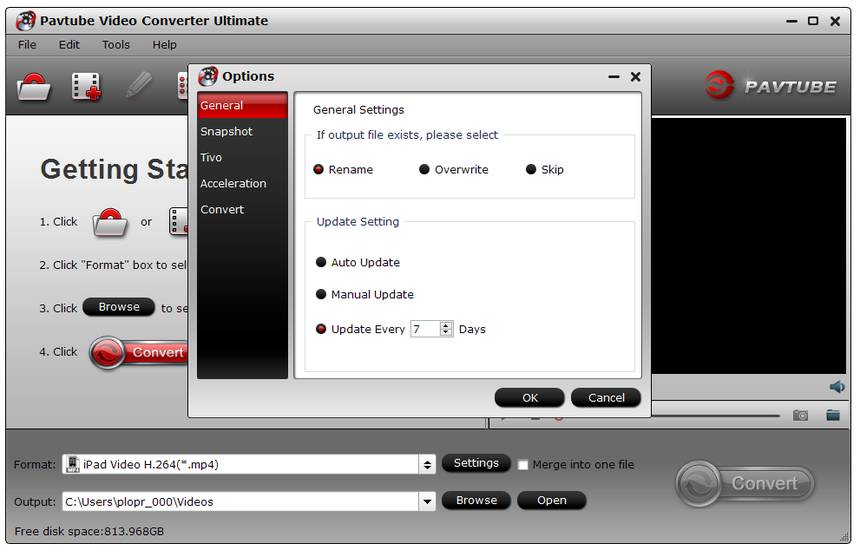Open the Tools menu

(116, 44)
